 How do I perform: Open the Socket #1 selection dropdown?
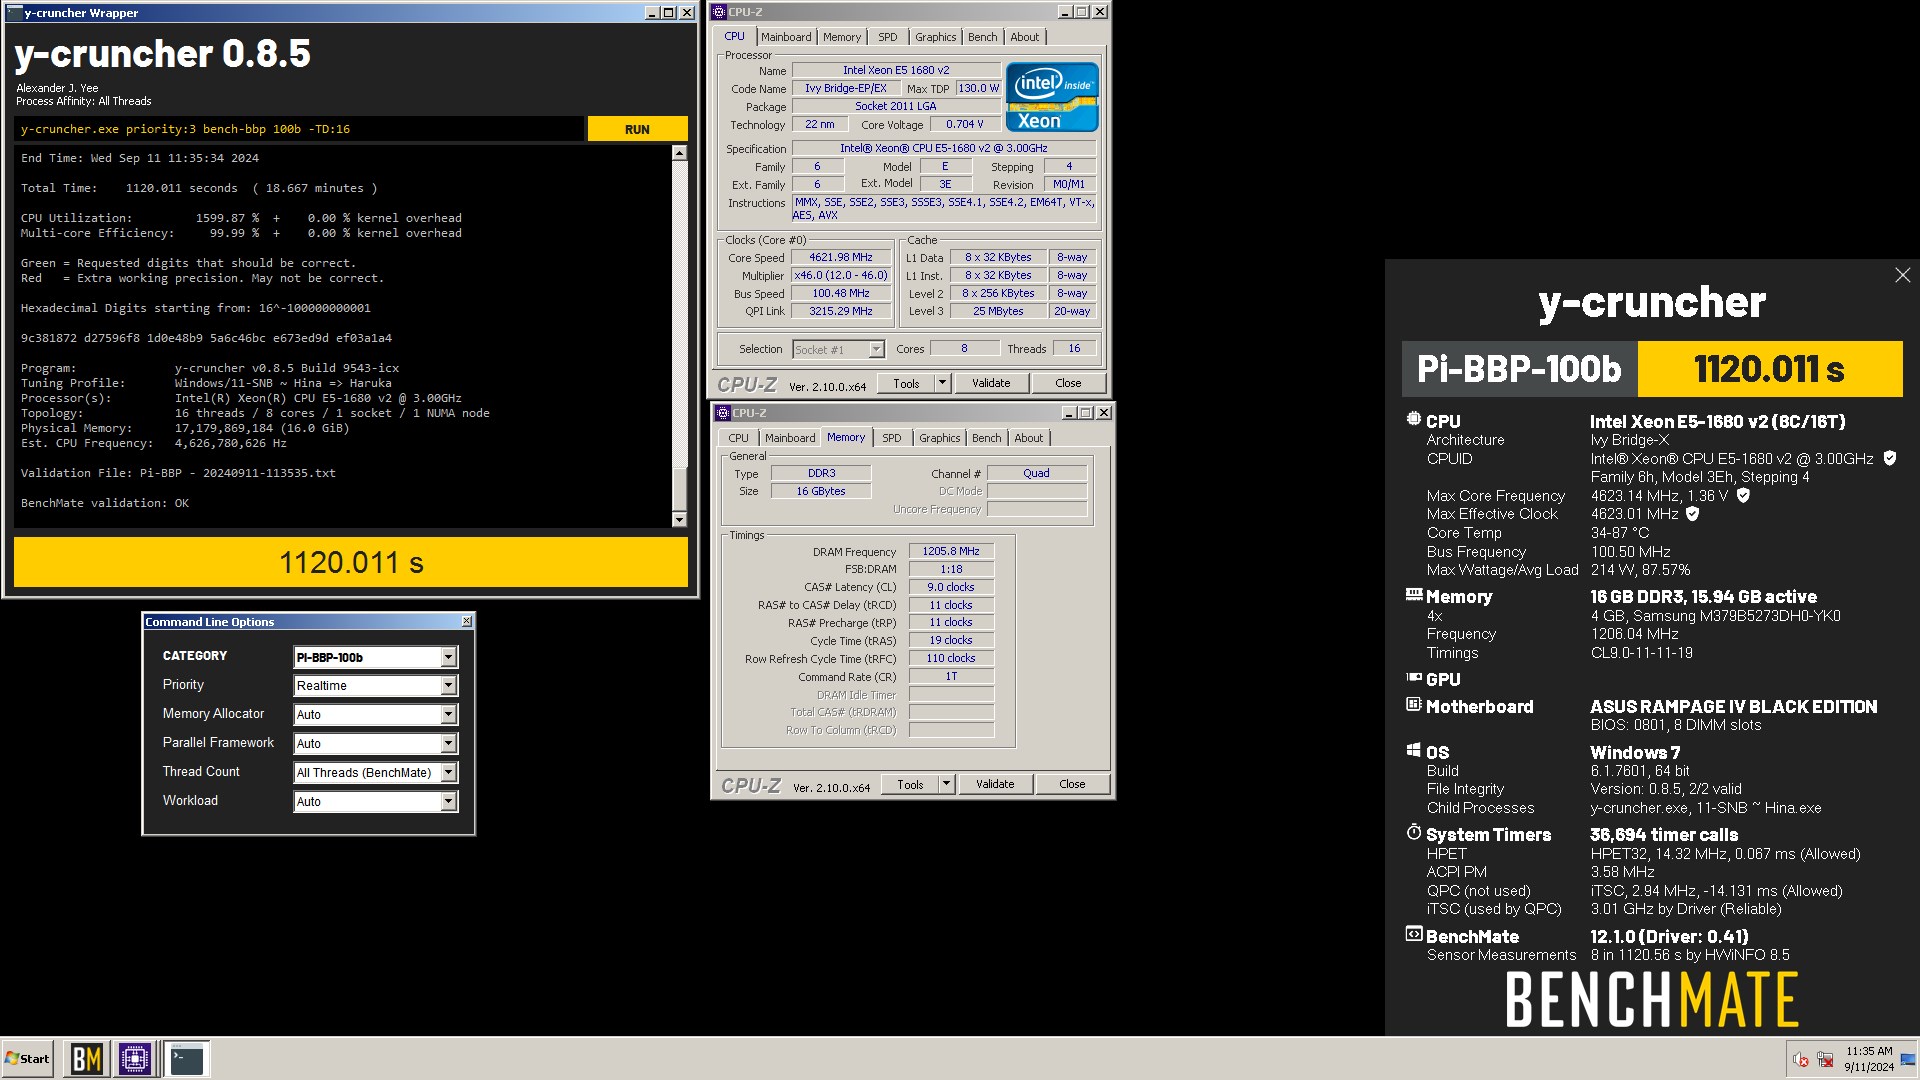[838, 349]
